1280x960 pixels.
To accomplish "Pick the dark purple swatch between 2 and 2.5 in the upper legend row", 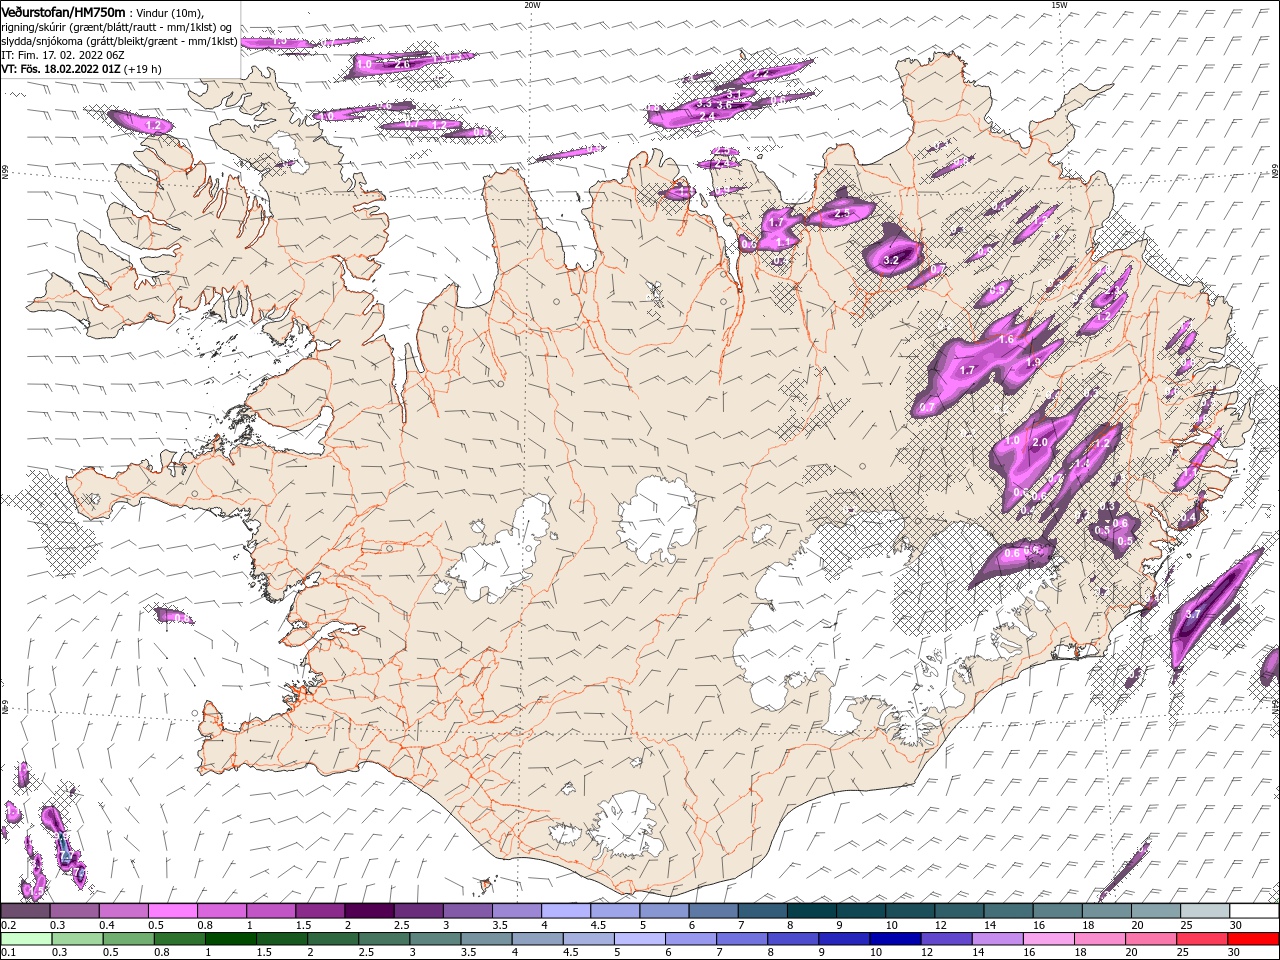I will tap(368, 911).
